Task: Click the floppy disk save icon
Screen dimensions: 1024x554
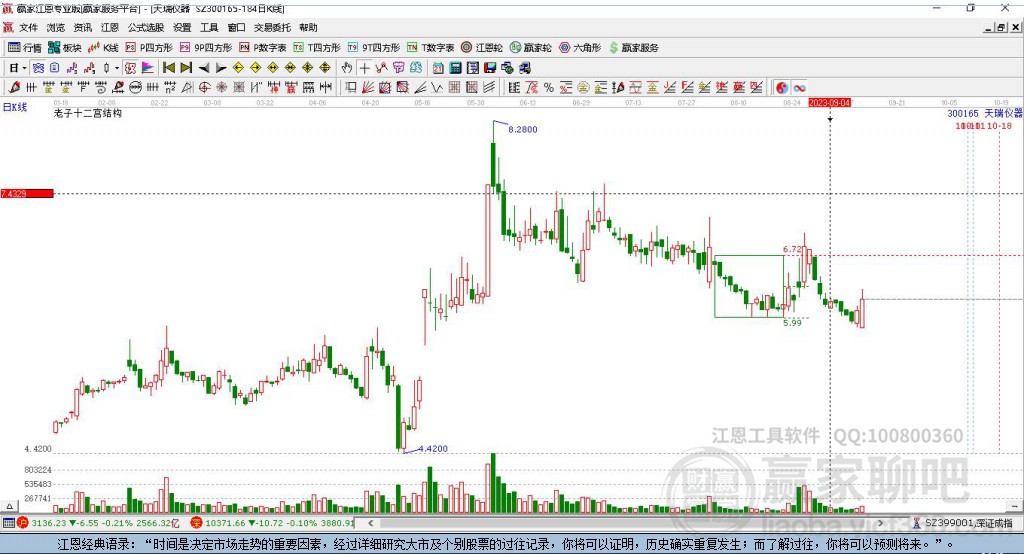Action: pyautogui.click(x=490, y=68)
